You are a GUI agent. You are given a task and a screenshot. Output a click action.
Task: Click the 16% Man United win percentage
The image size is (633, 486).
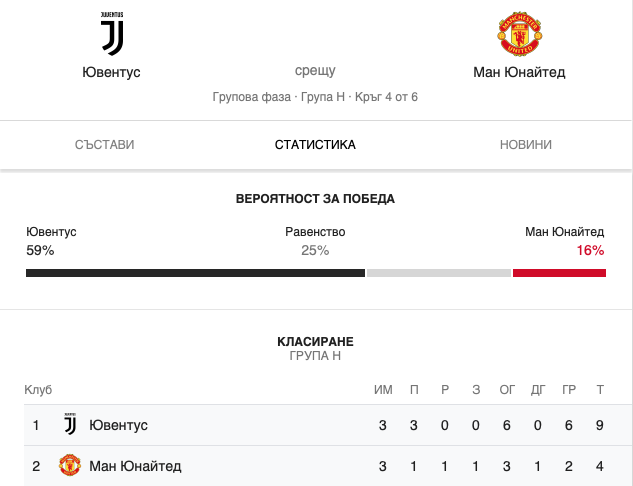[x=590, y=250]
